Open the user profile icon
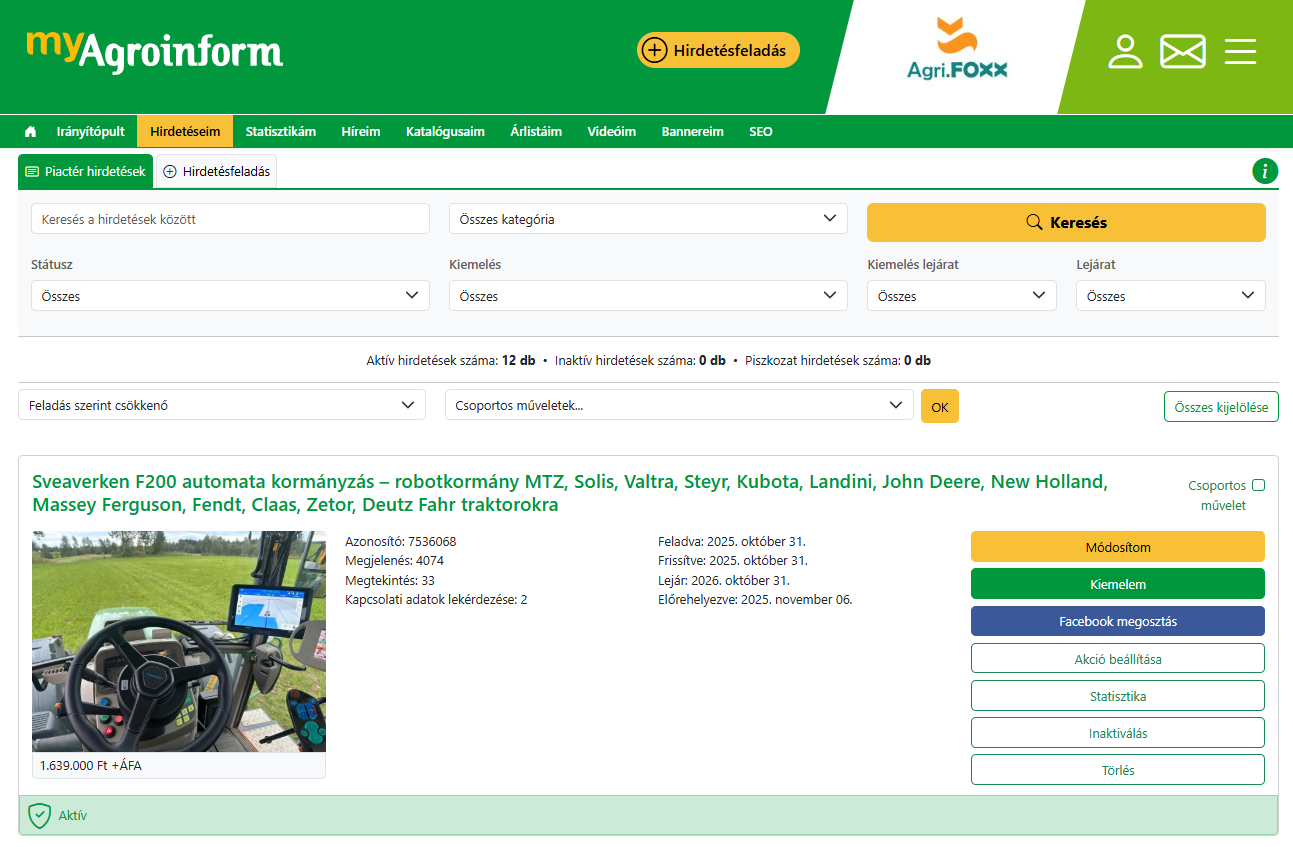The height and width of the screenshot is (847, 1293). (x=1125, y=51)
